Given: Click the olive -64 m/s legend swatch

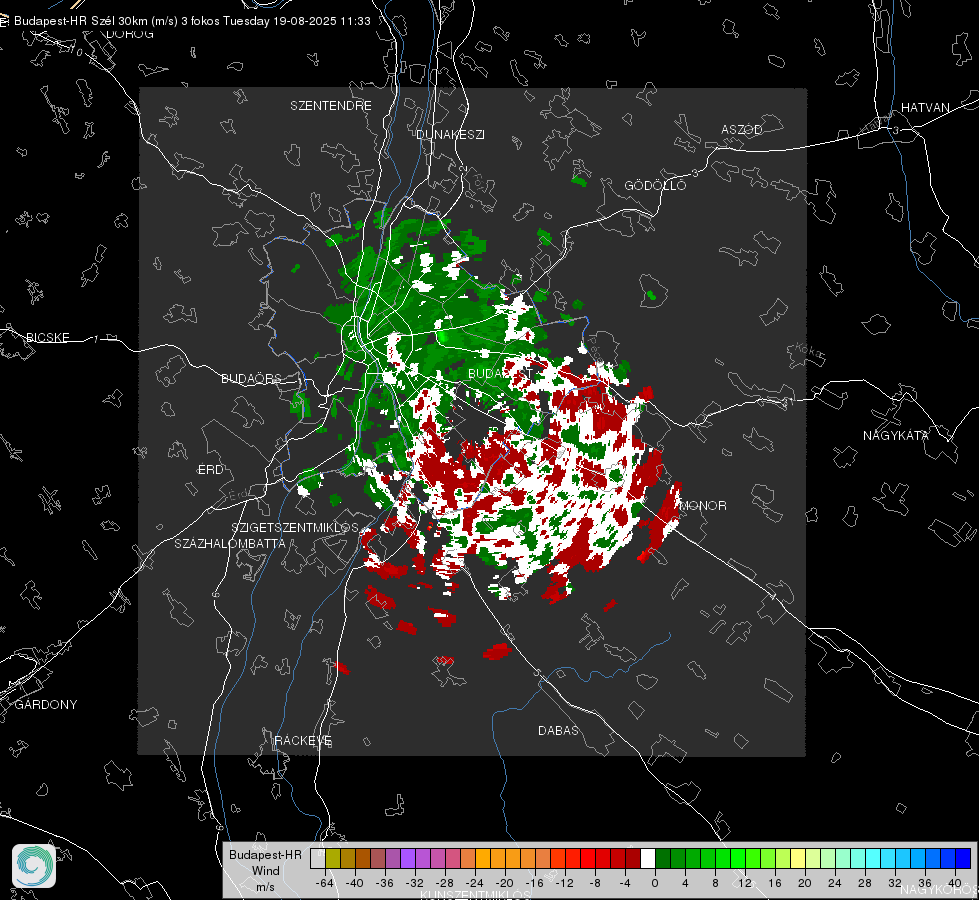Looking at the screenshot, I should (332, 858).
